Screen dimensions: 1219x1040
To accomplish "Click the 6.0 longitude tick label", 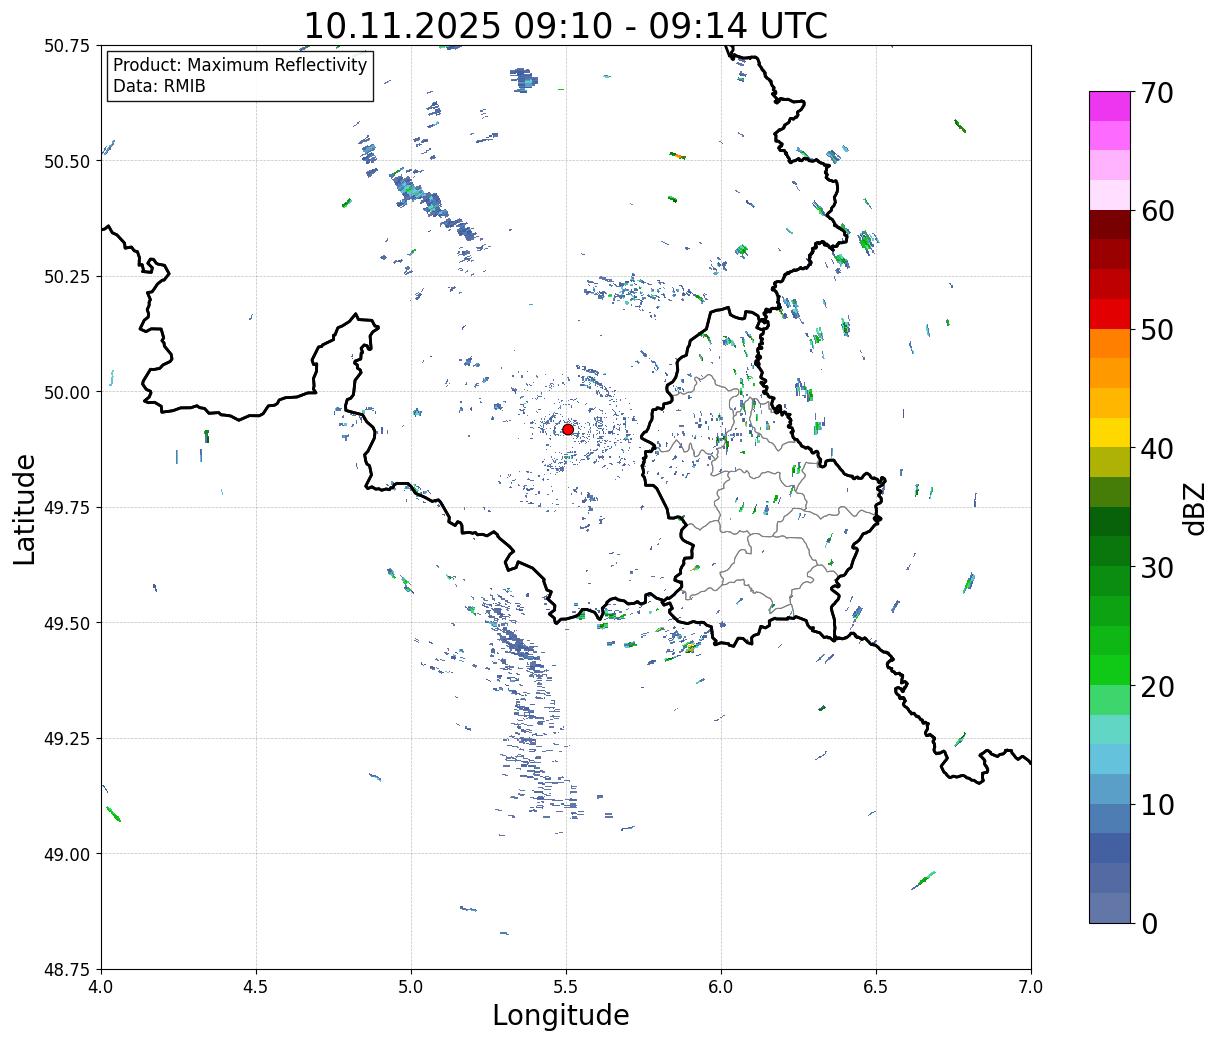I will click(721, 987).
